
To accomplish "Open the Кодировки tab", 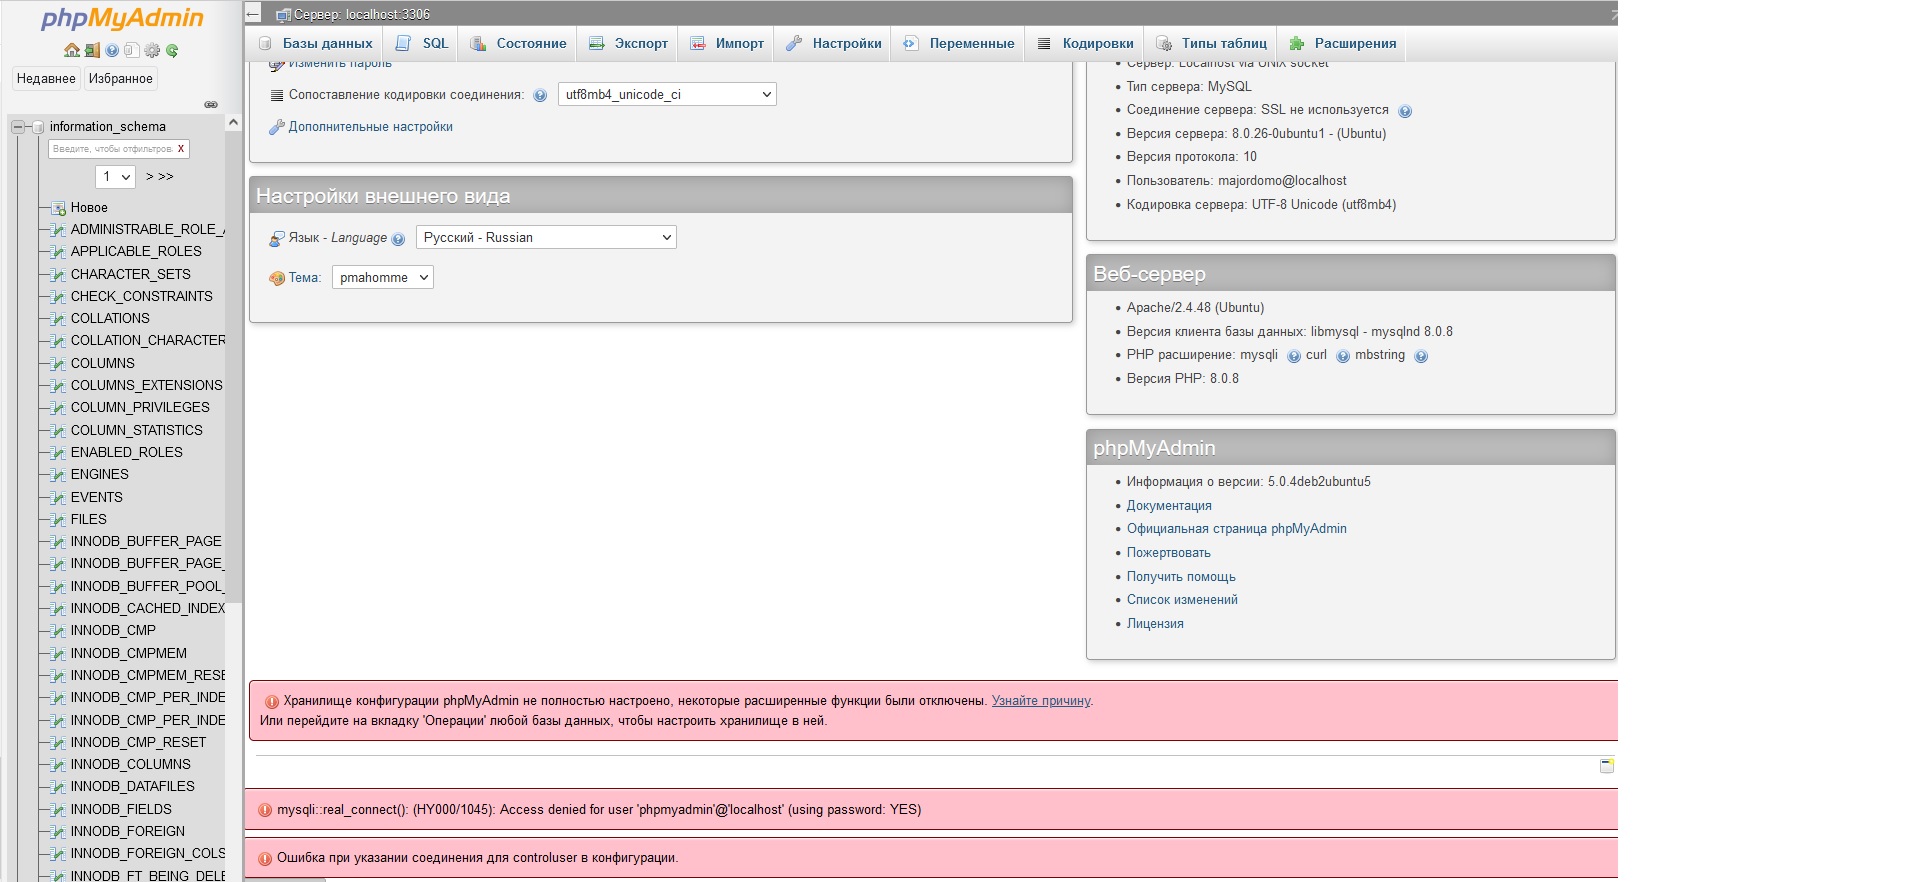I will [x=1085, y=44].
